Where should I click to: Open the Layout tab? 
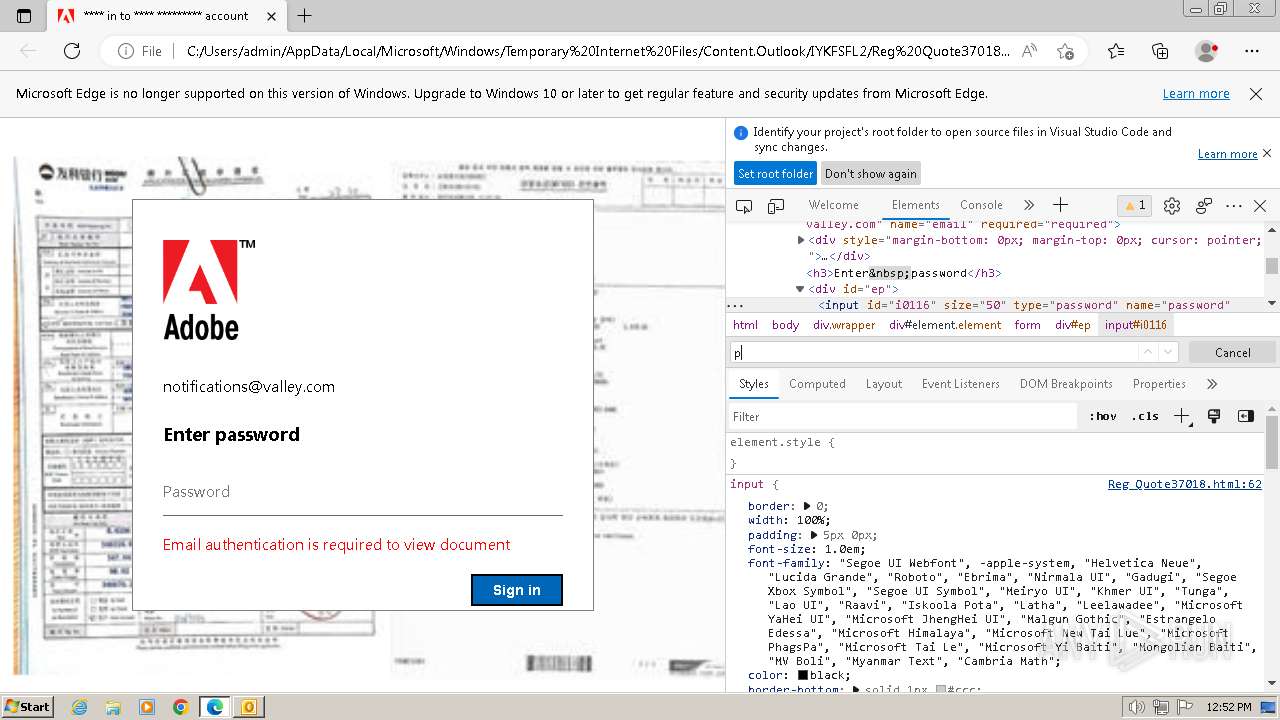pyautogui.click(x=883, y=384)
